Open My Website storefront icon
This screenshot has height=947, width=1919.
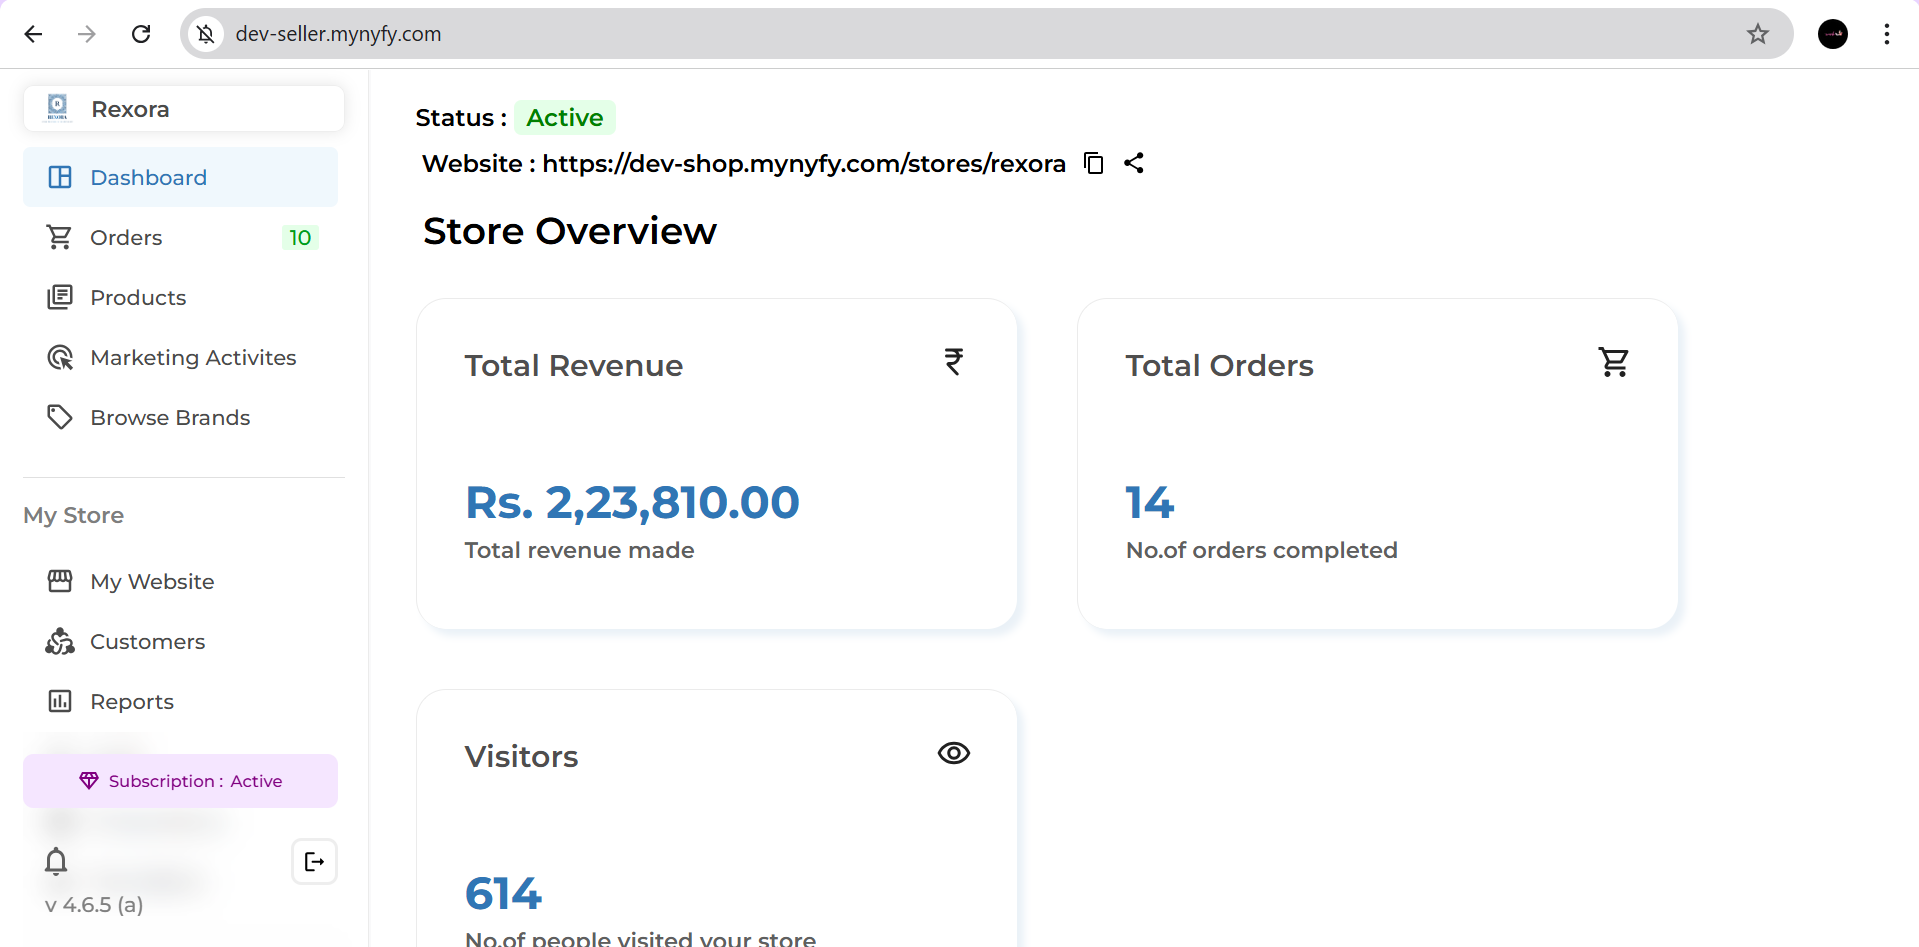point(60,580)
